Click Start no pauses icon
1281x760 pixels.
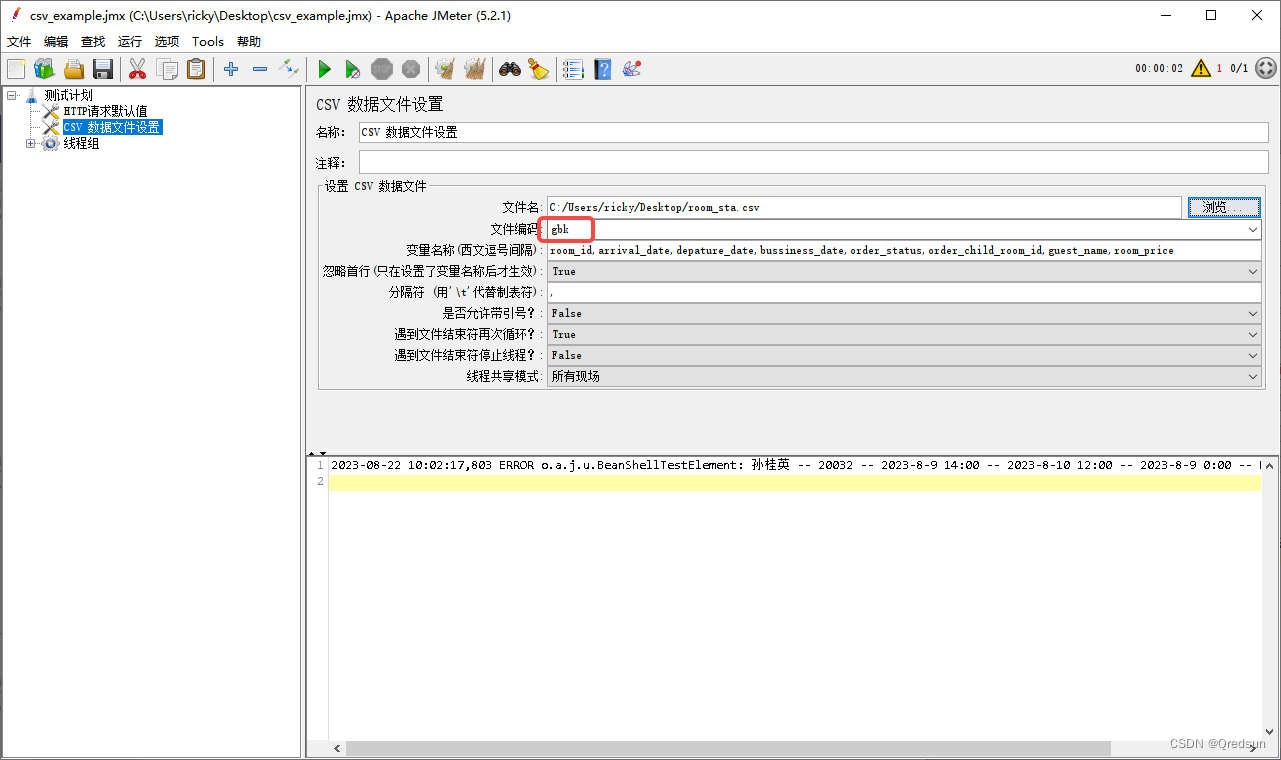pyautogui.click(x=353, y=69)
